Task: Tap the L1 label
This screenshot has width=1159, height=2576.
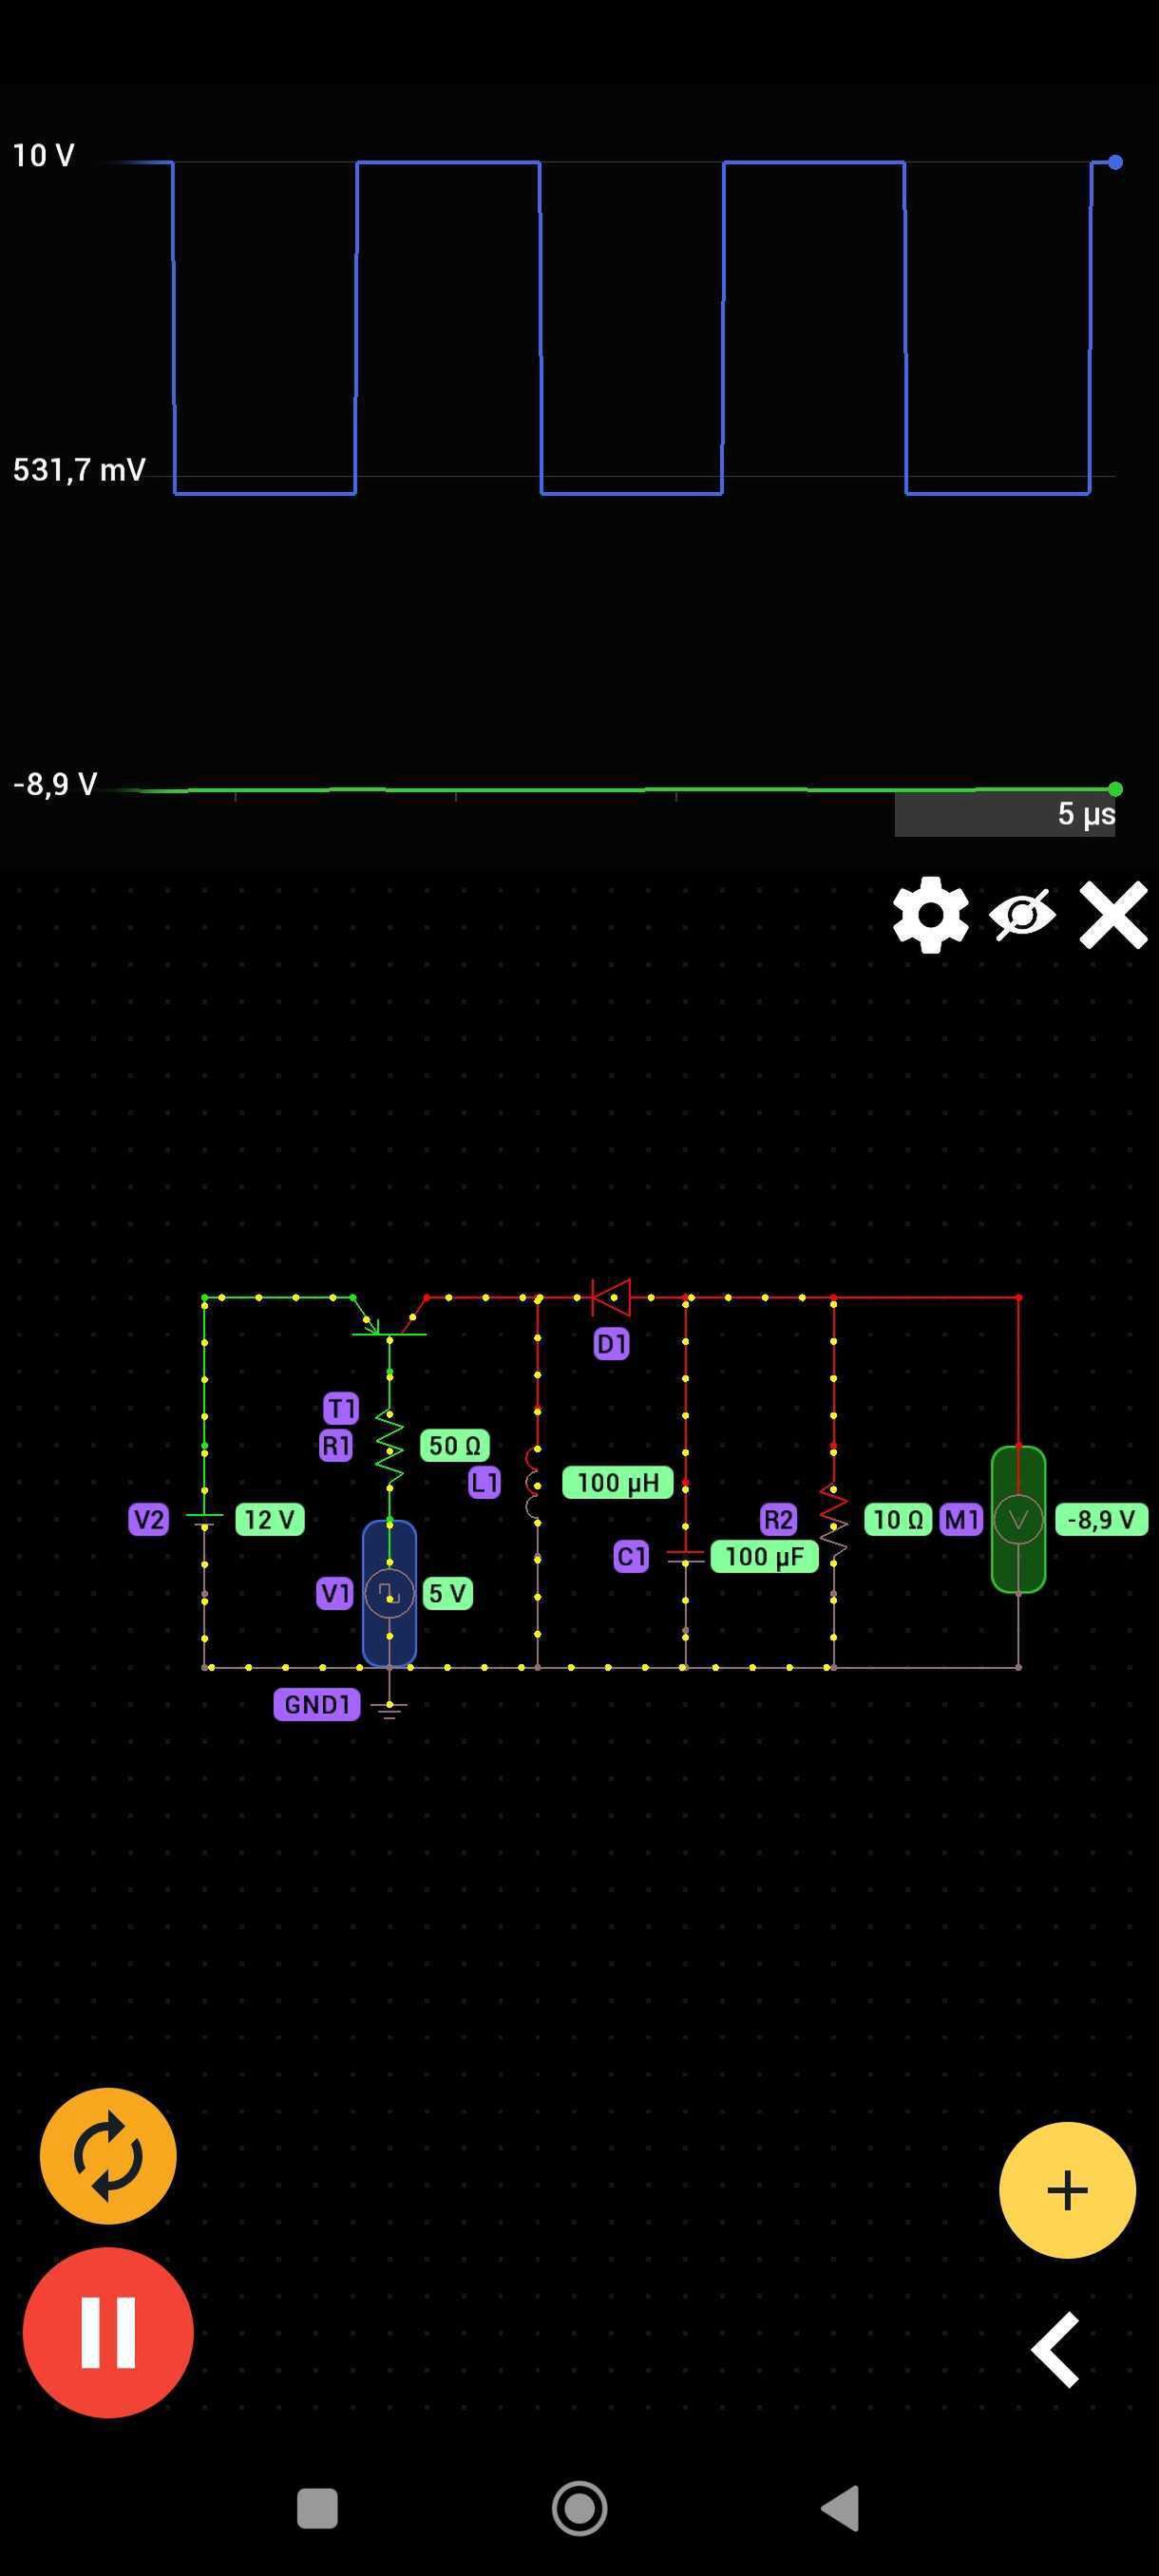Action: pyautogui.click(x=484, y=1482)
